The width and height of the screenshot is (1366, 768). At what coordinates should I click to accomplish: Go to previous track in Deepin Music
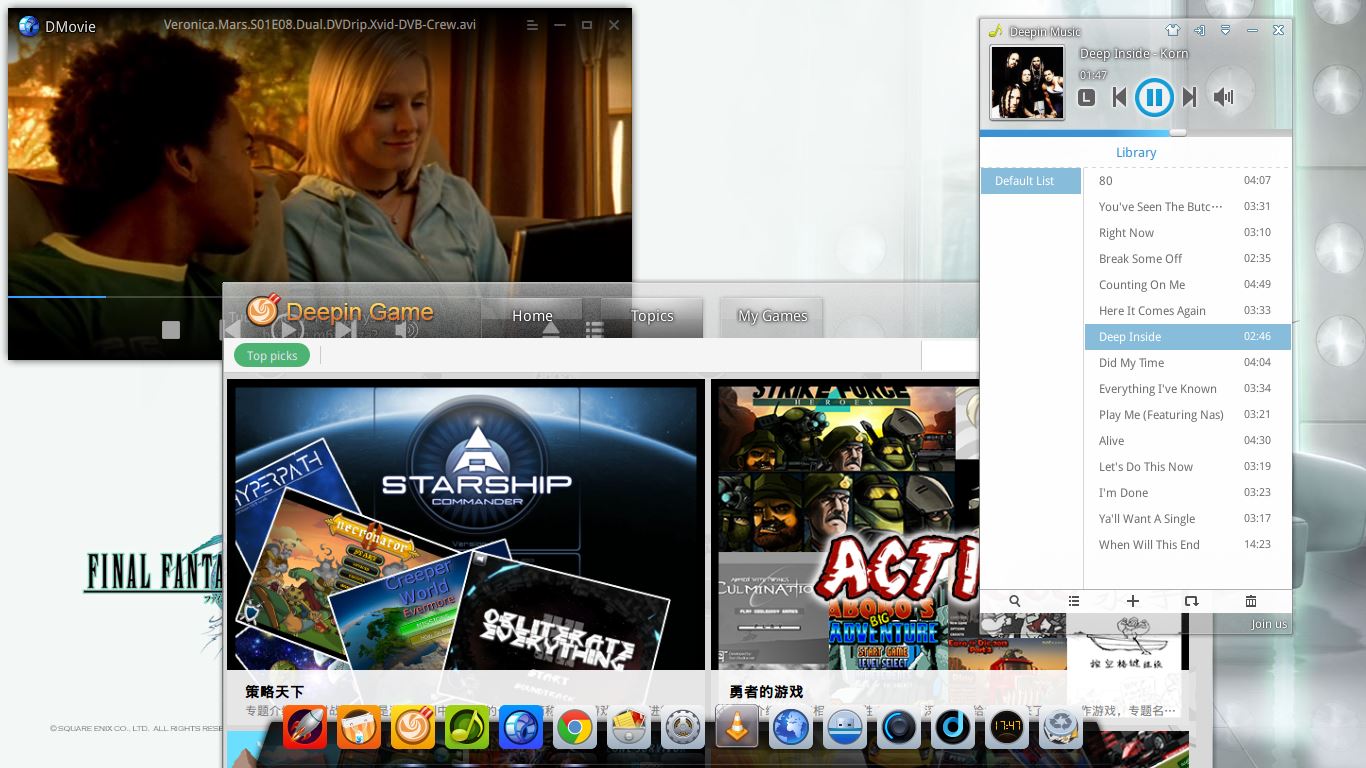tap(1120, 97)
